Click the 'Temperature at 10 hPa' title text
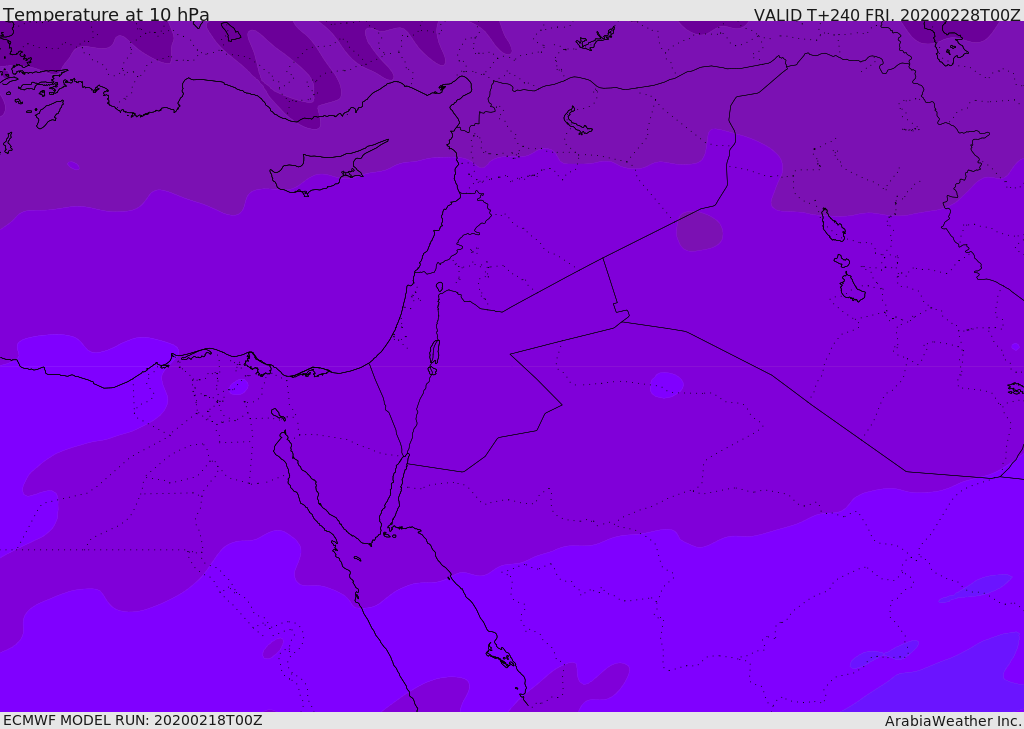 (x=106, y=14)
